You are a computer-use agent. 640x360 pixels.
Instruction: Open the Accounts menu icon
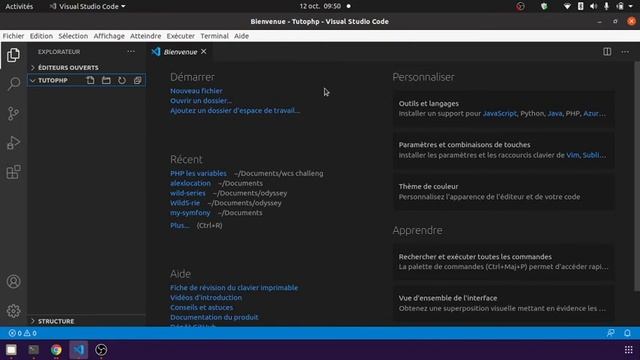13,282
